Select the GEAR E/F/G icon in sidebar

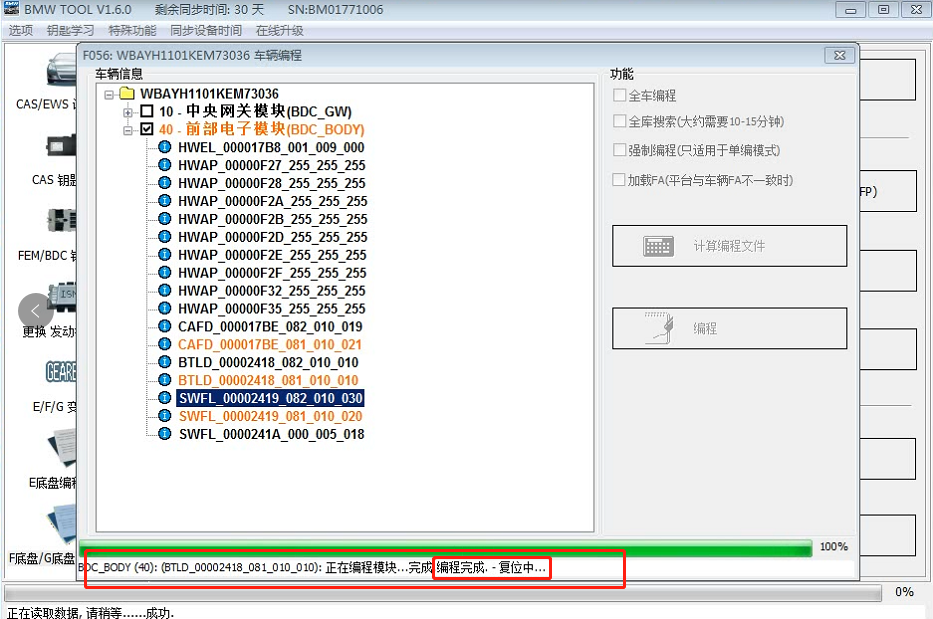point(62,371)
